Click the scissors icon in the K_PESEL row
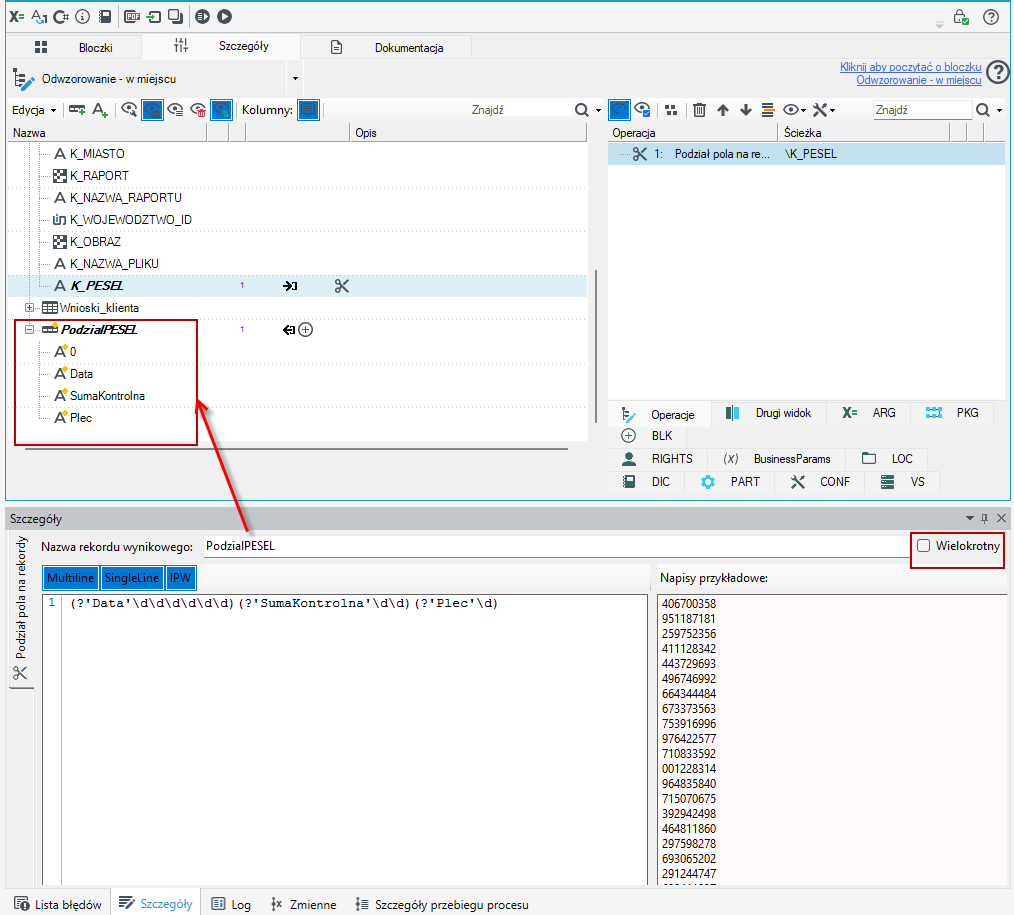1014x915 pixels. tap(341, 286)
